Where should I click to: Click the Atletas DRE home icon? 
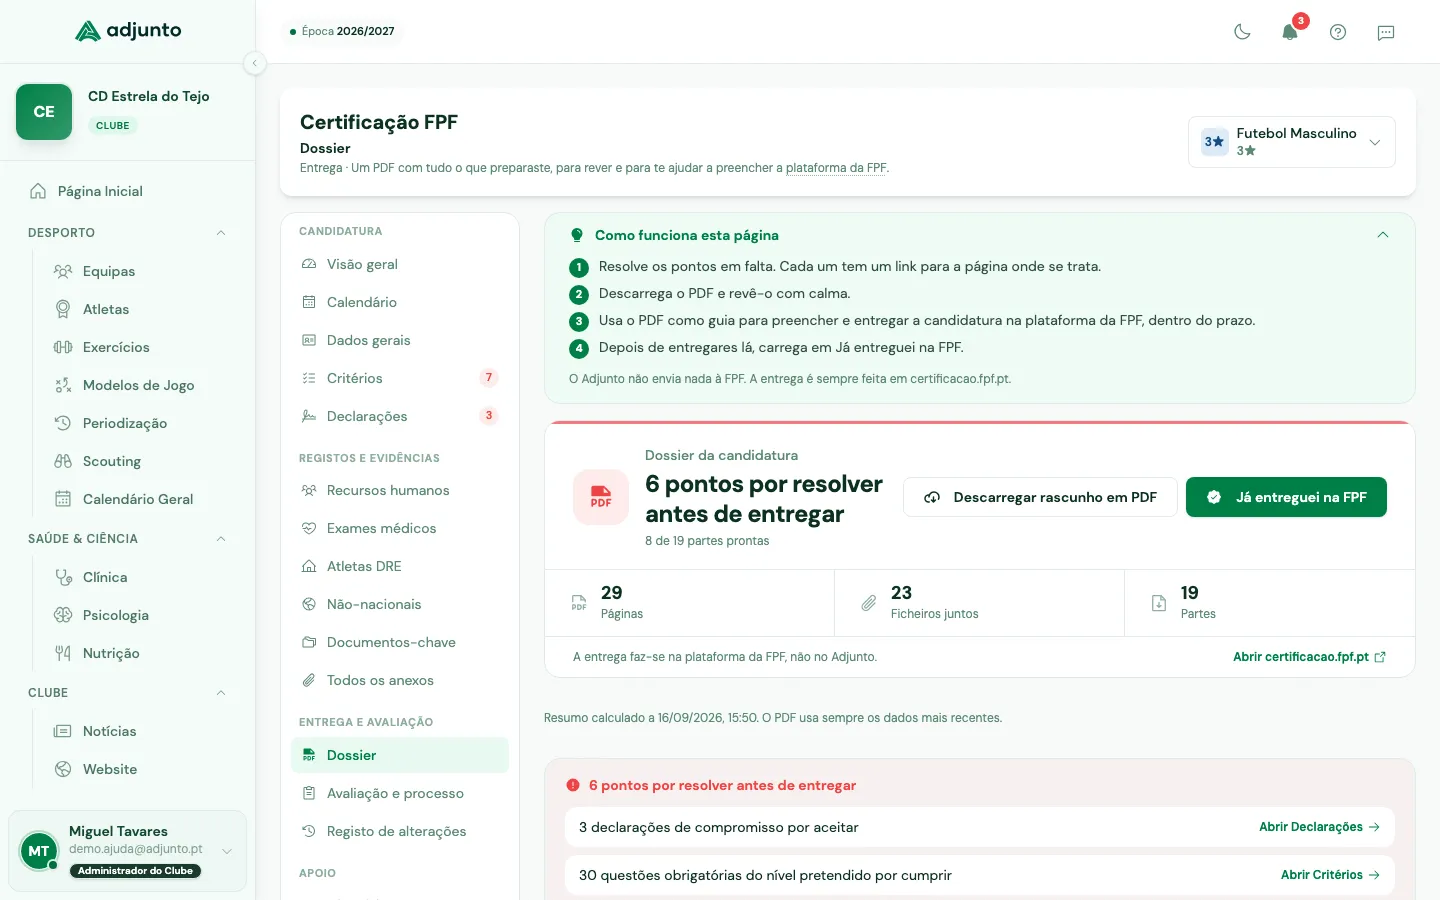click(x=309, y=566)
